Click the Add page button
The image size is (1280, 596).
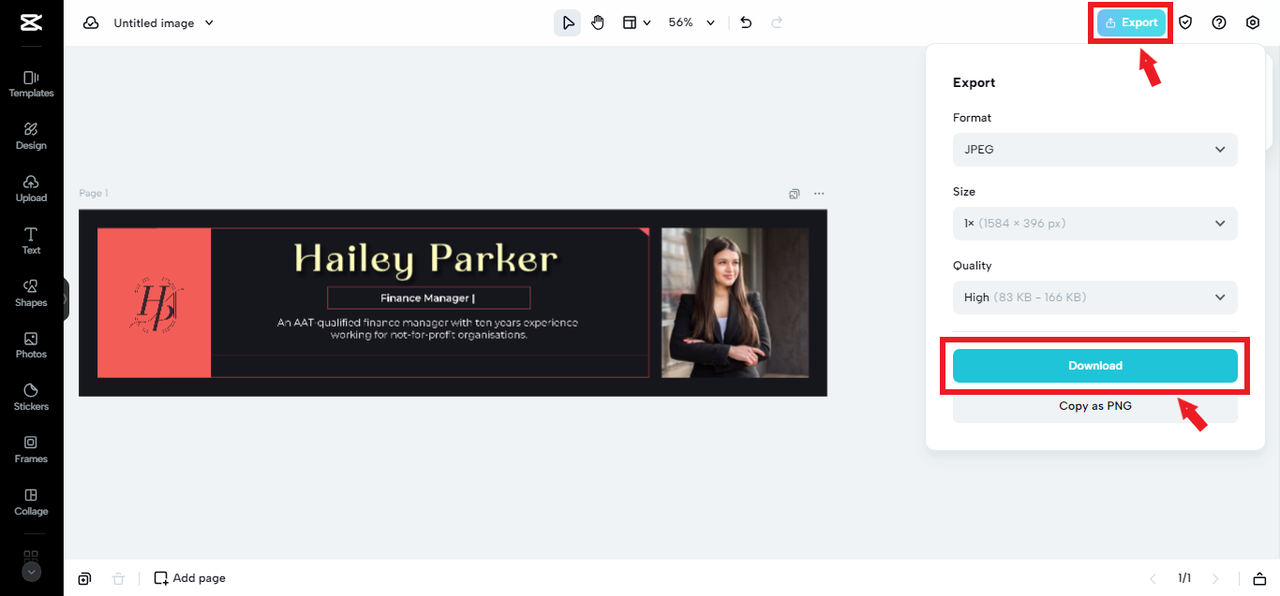click(189, 578)
